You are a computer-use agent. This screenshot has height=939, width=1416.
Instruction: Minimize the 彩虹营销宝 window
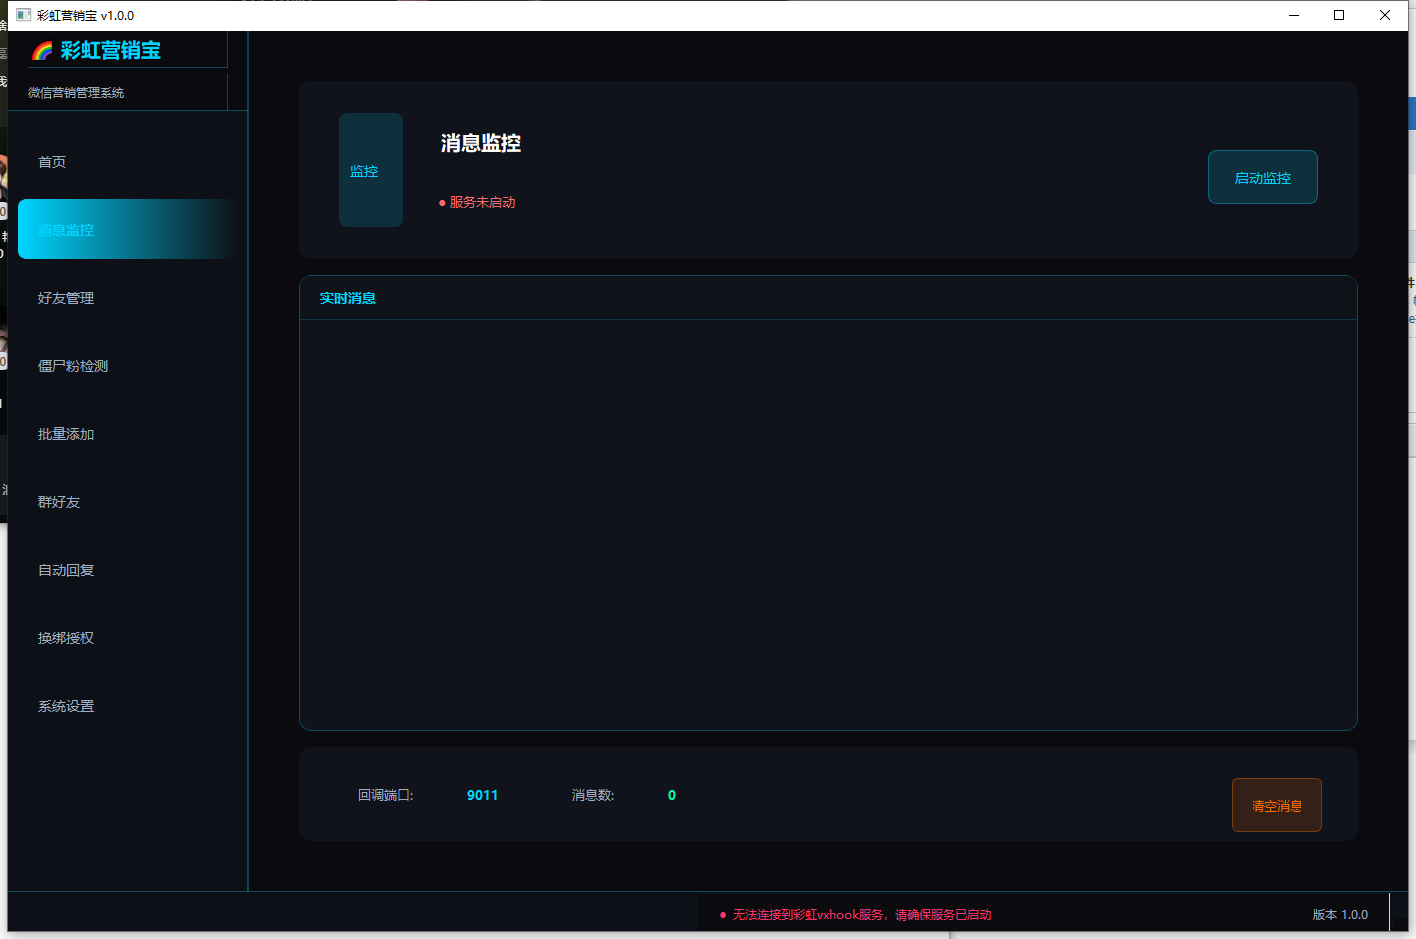coord(1294,15)
